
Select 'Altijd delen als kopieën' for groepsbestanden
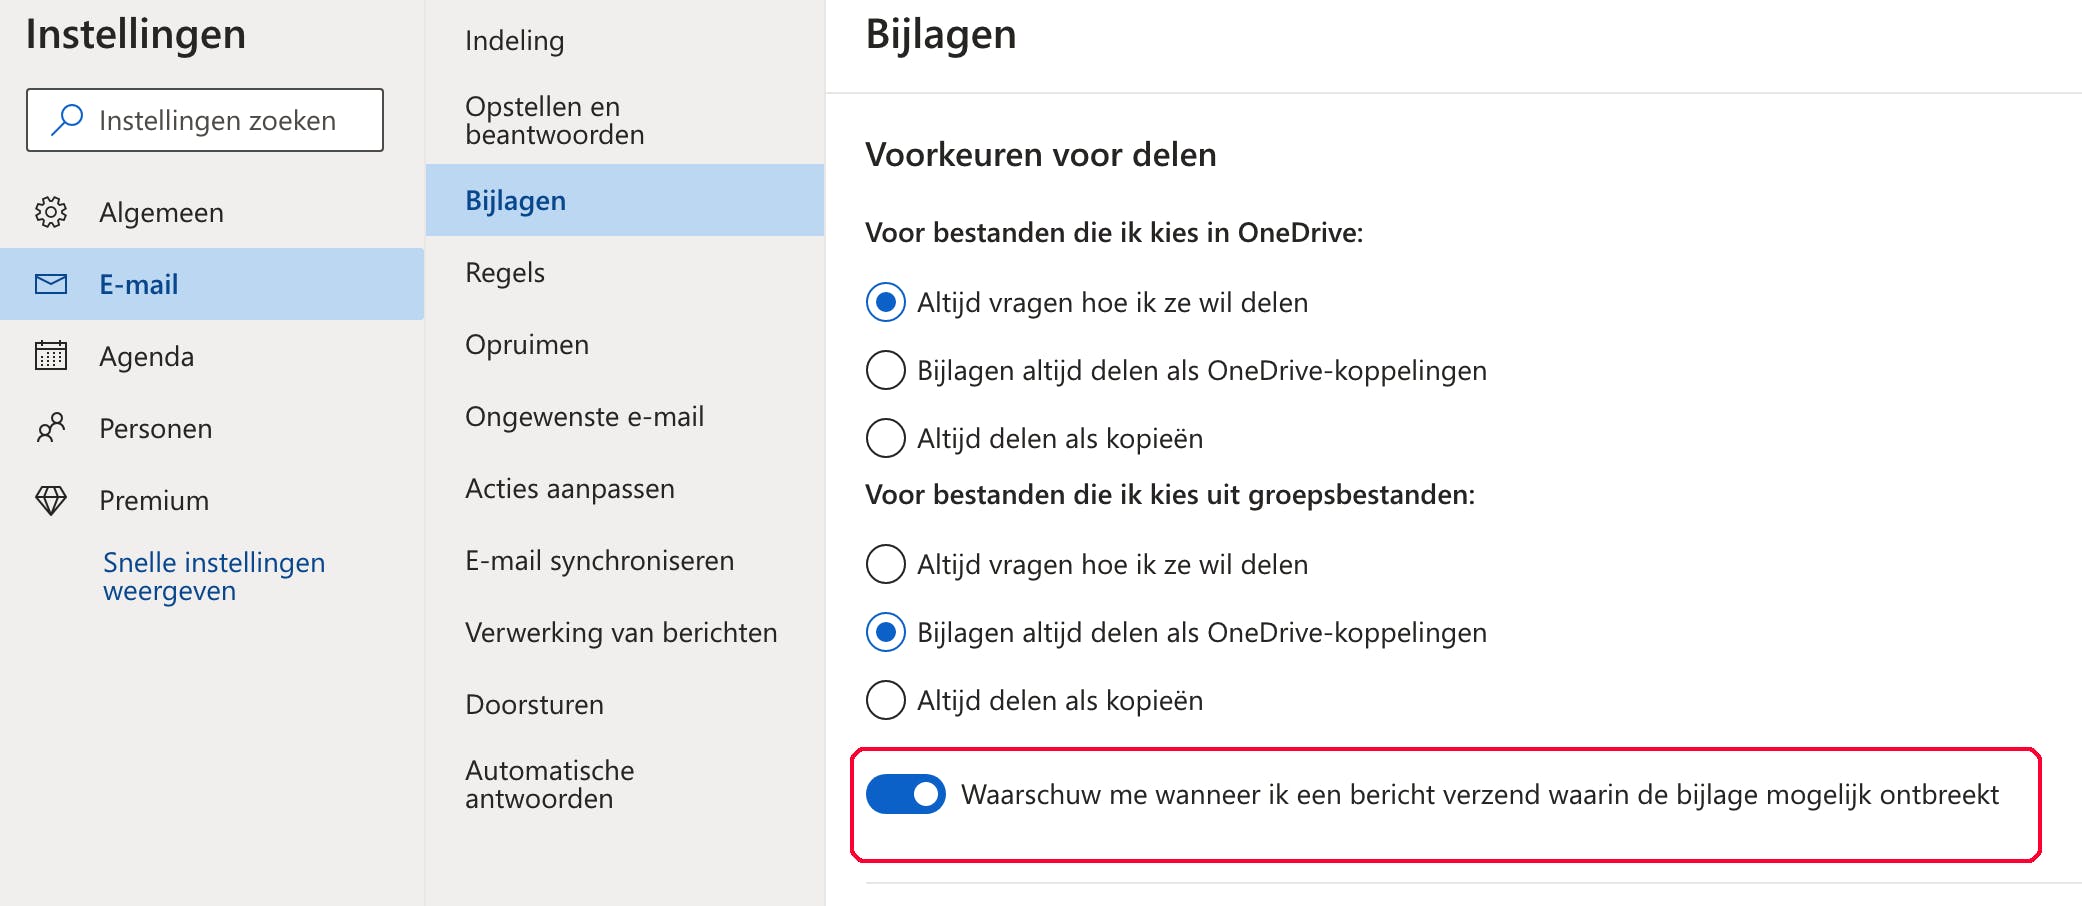886,700
